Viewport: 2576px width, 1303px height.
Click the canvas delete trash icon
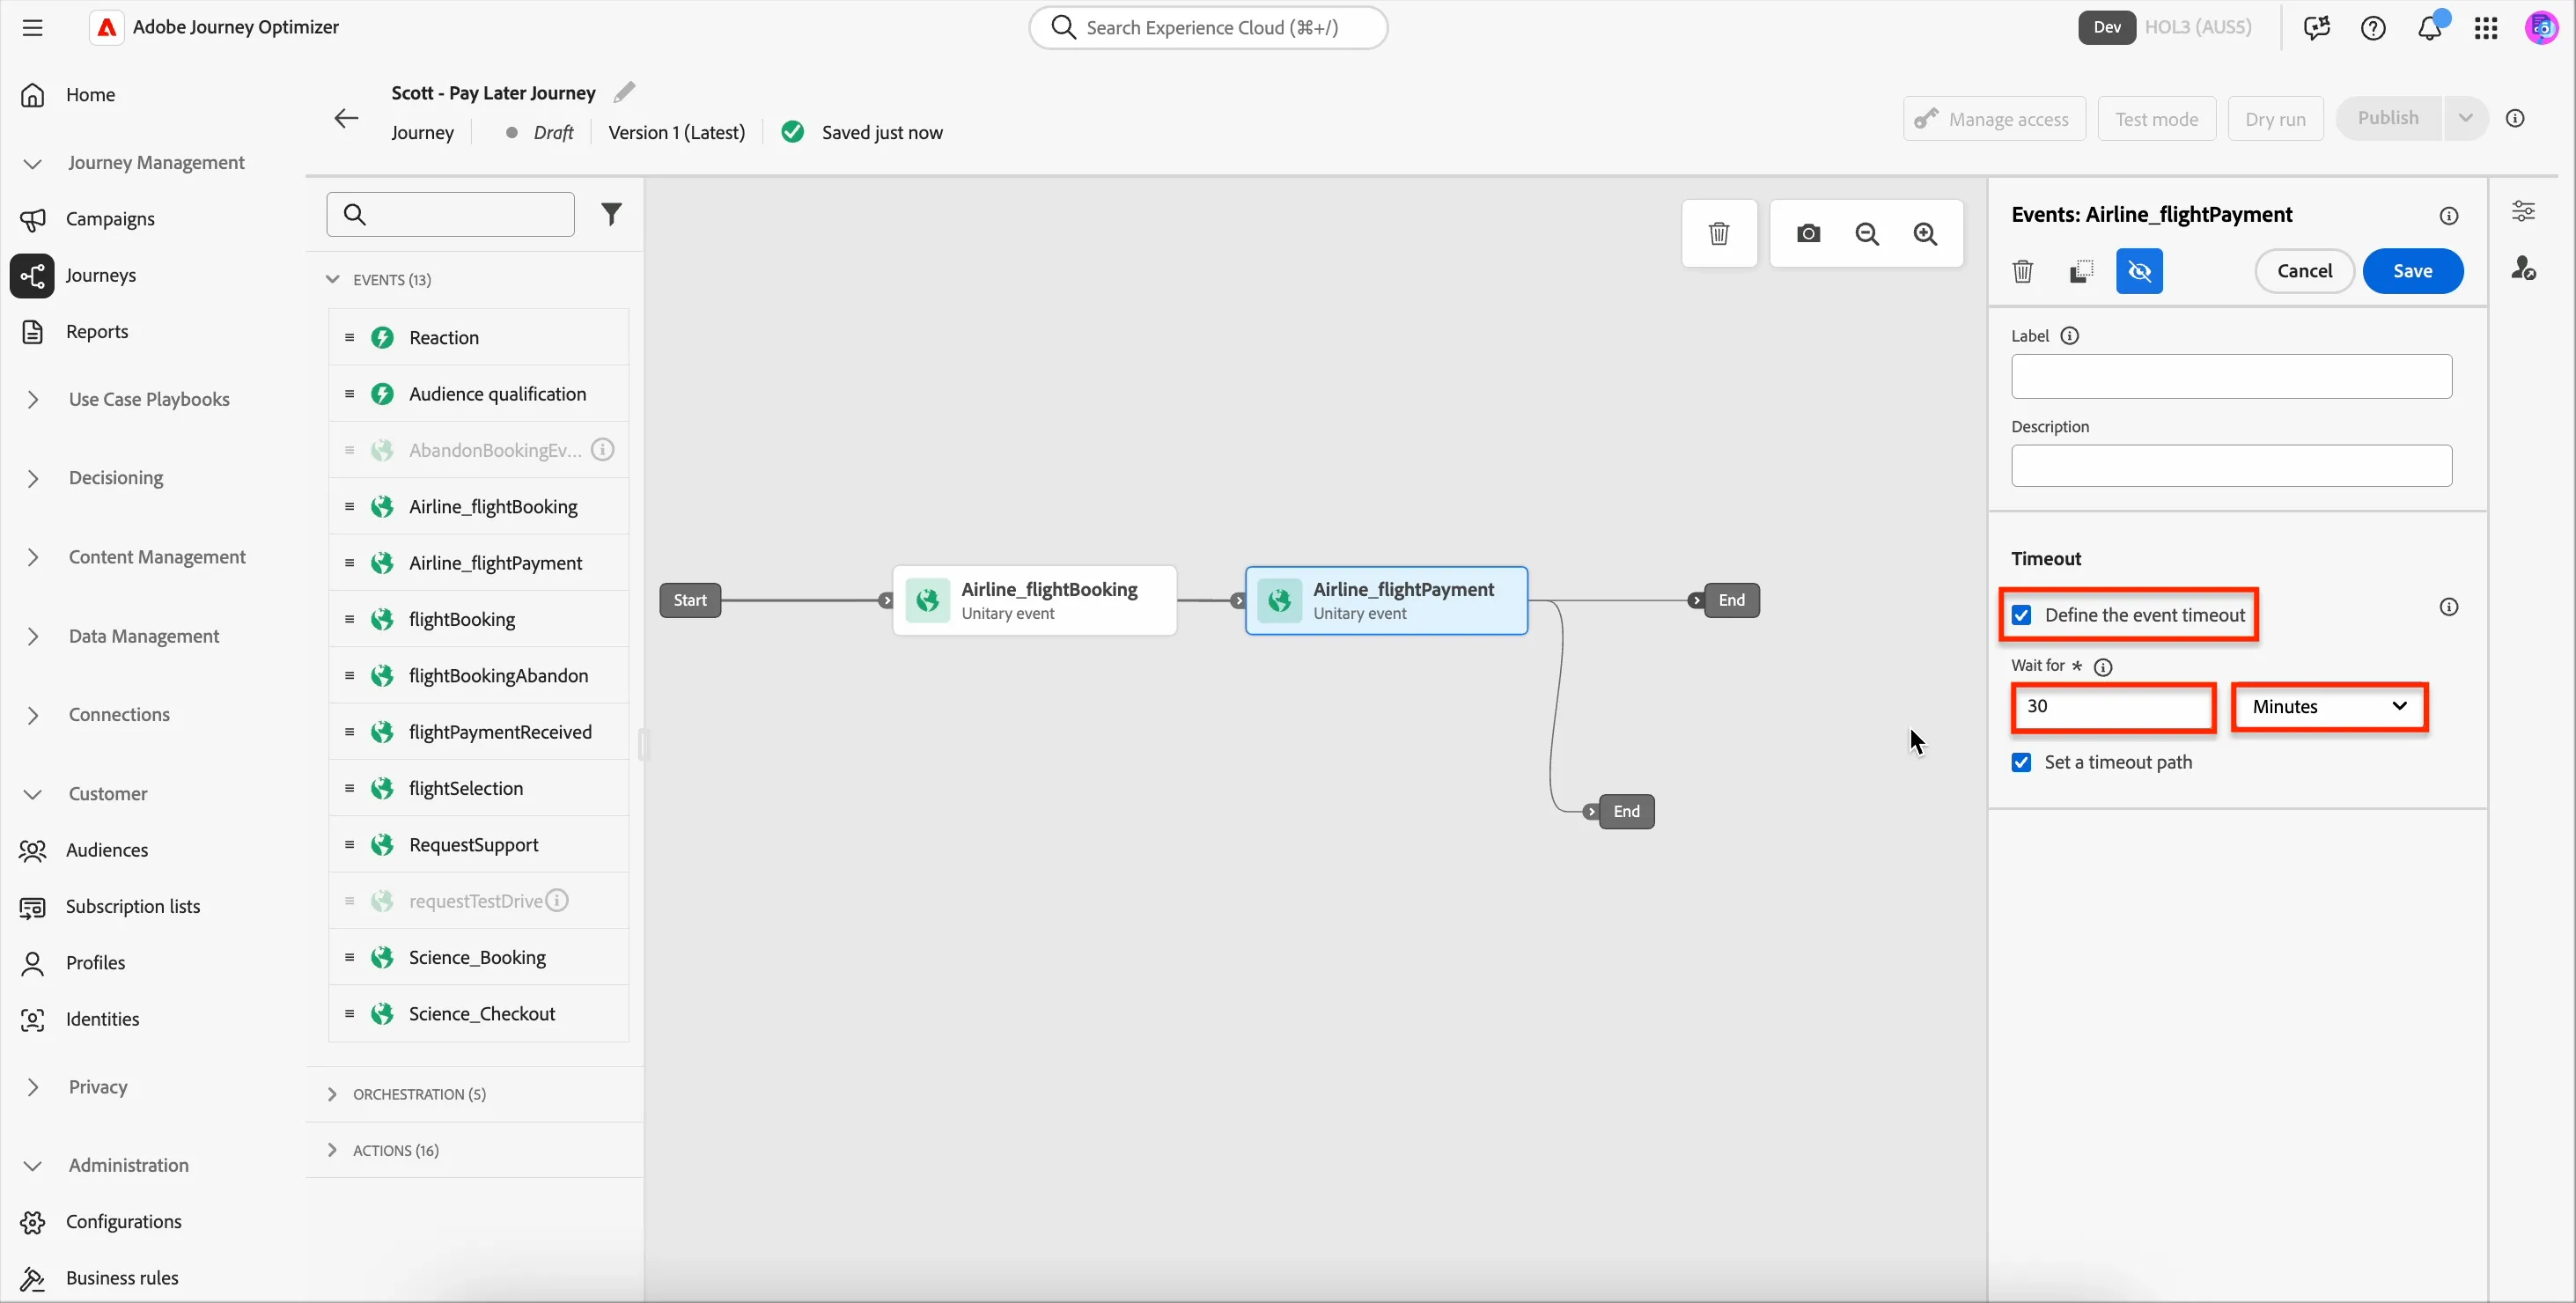(x=1719, y=234)
